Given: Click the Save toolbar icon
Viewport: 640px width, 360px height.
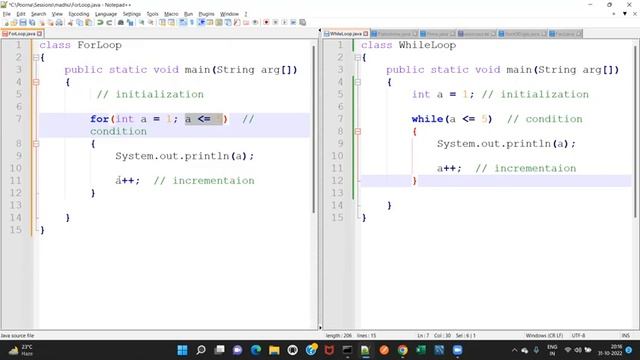Looking at the screenshot, I should [x=23, y=22].
